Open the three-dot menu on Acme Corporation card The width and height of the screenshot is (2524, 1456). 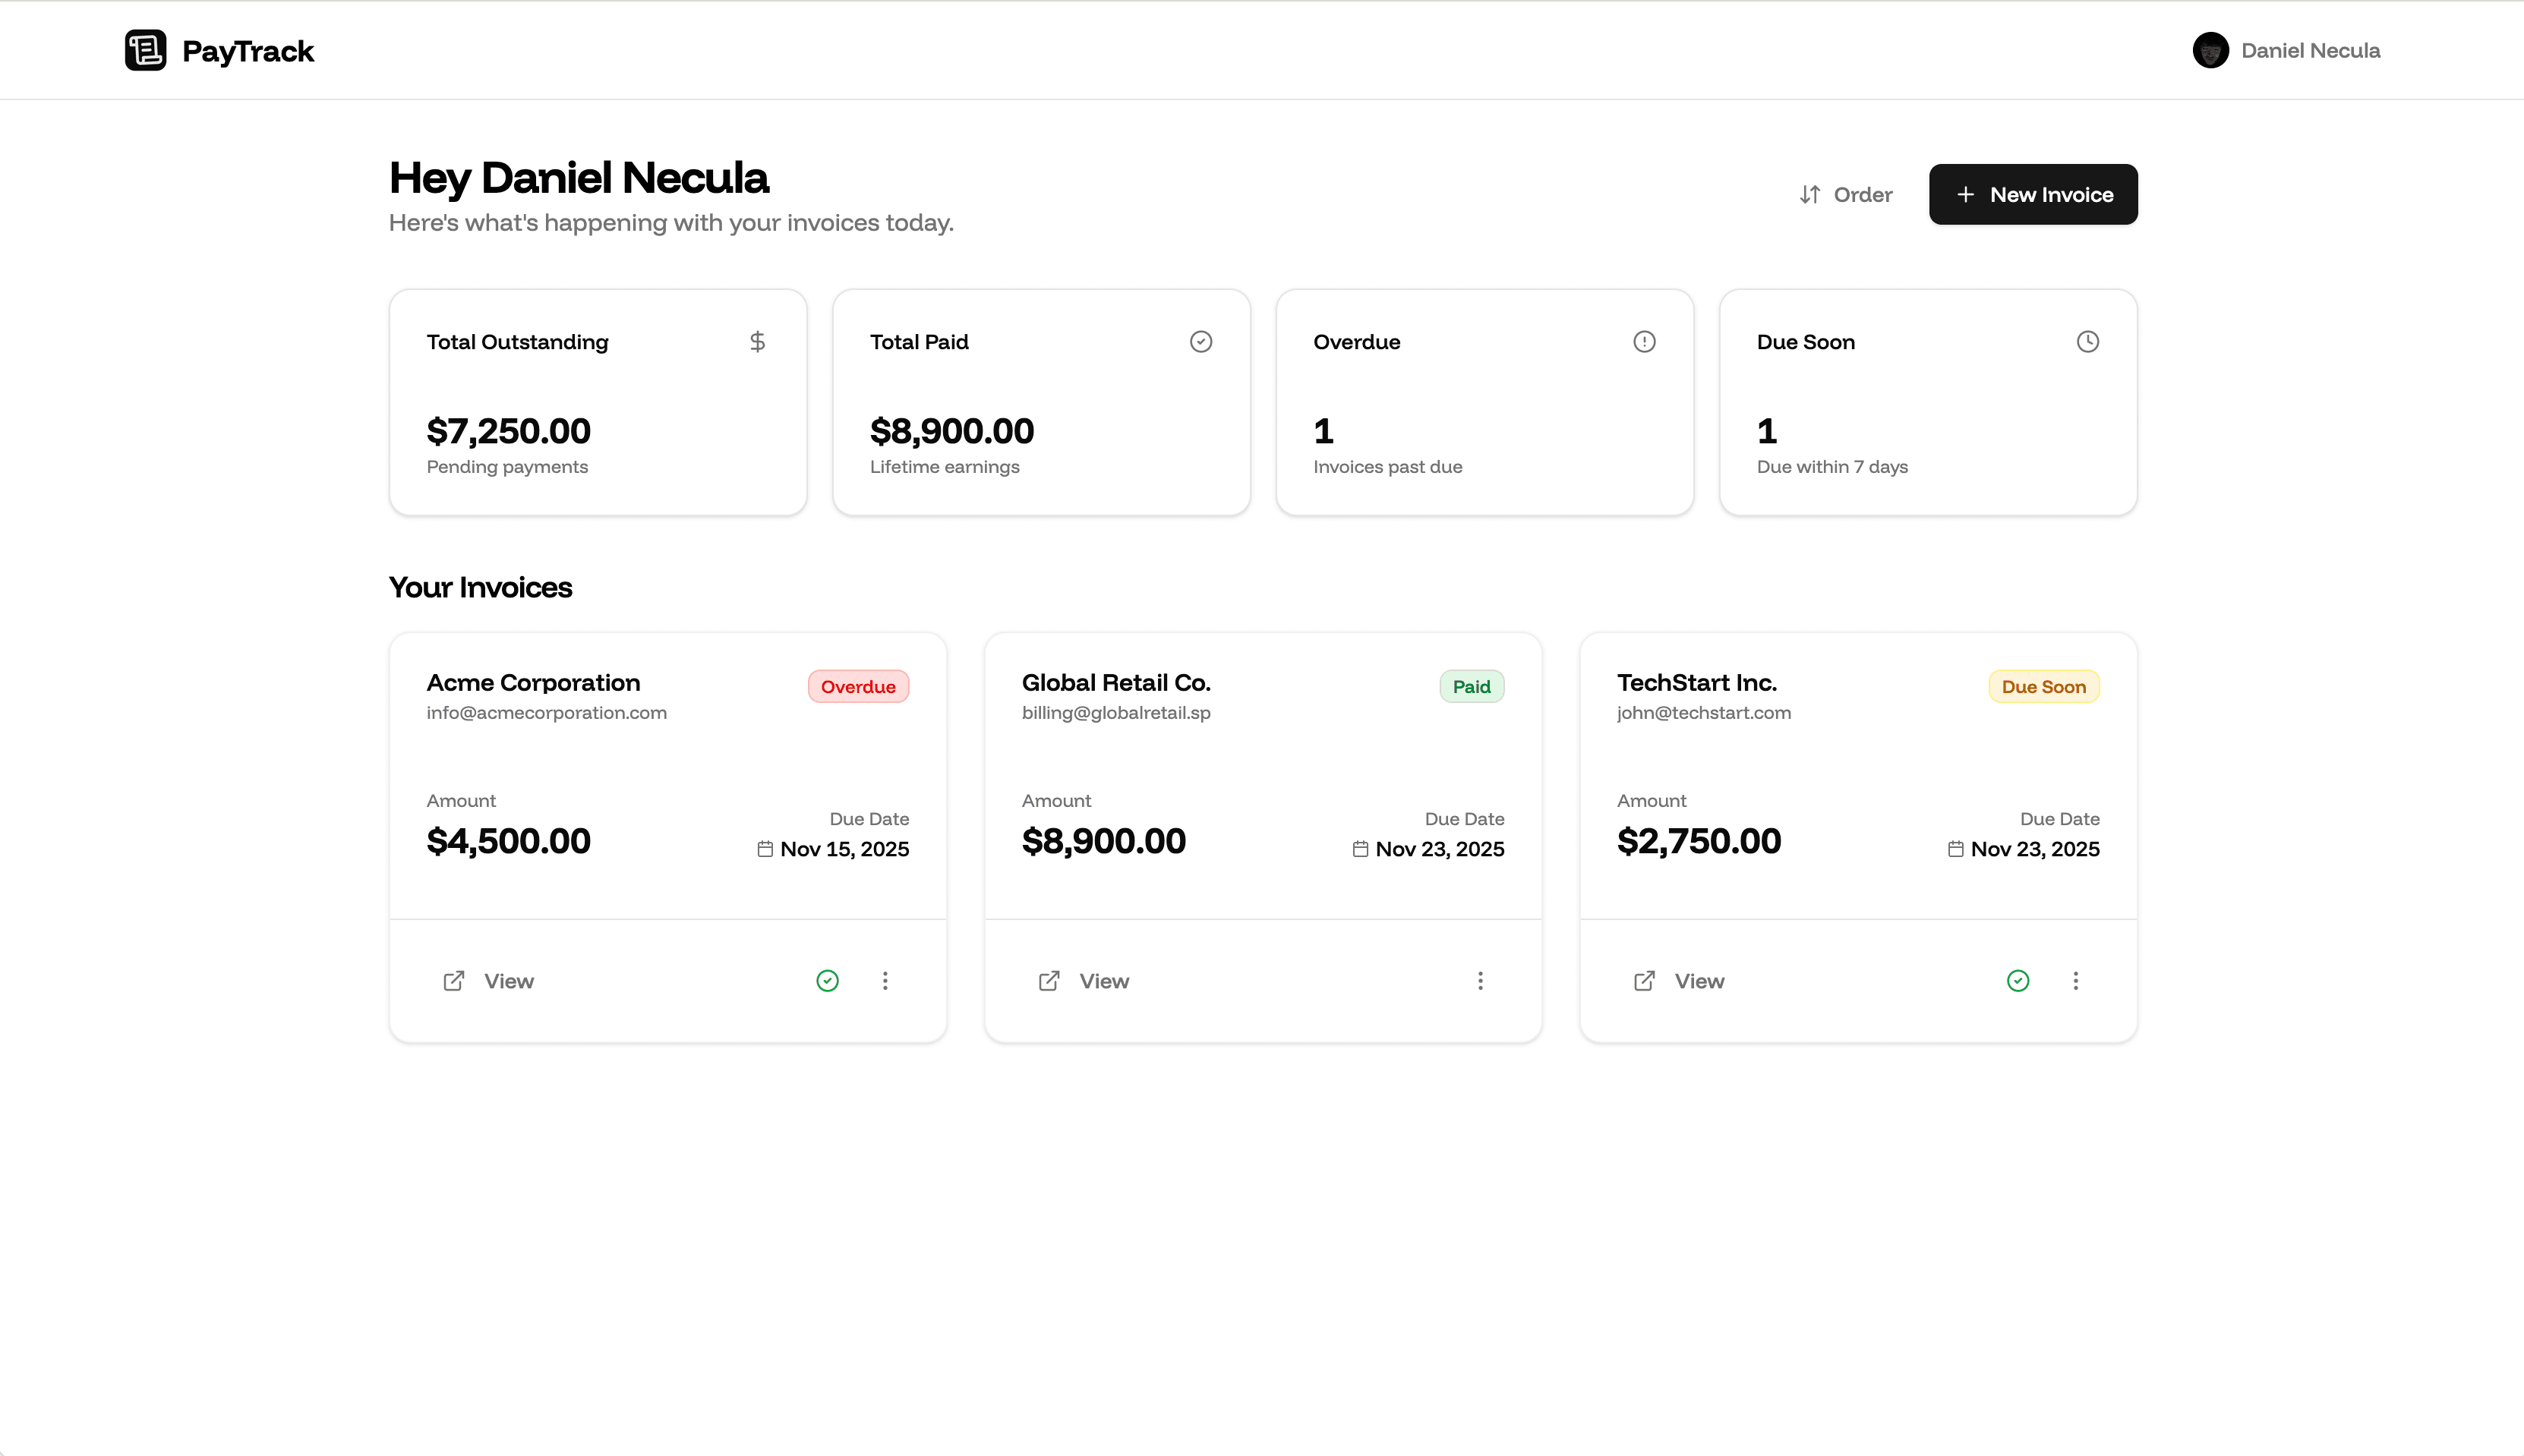[885, 981]
